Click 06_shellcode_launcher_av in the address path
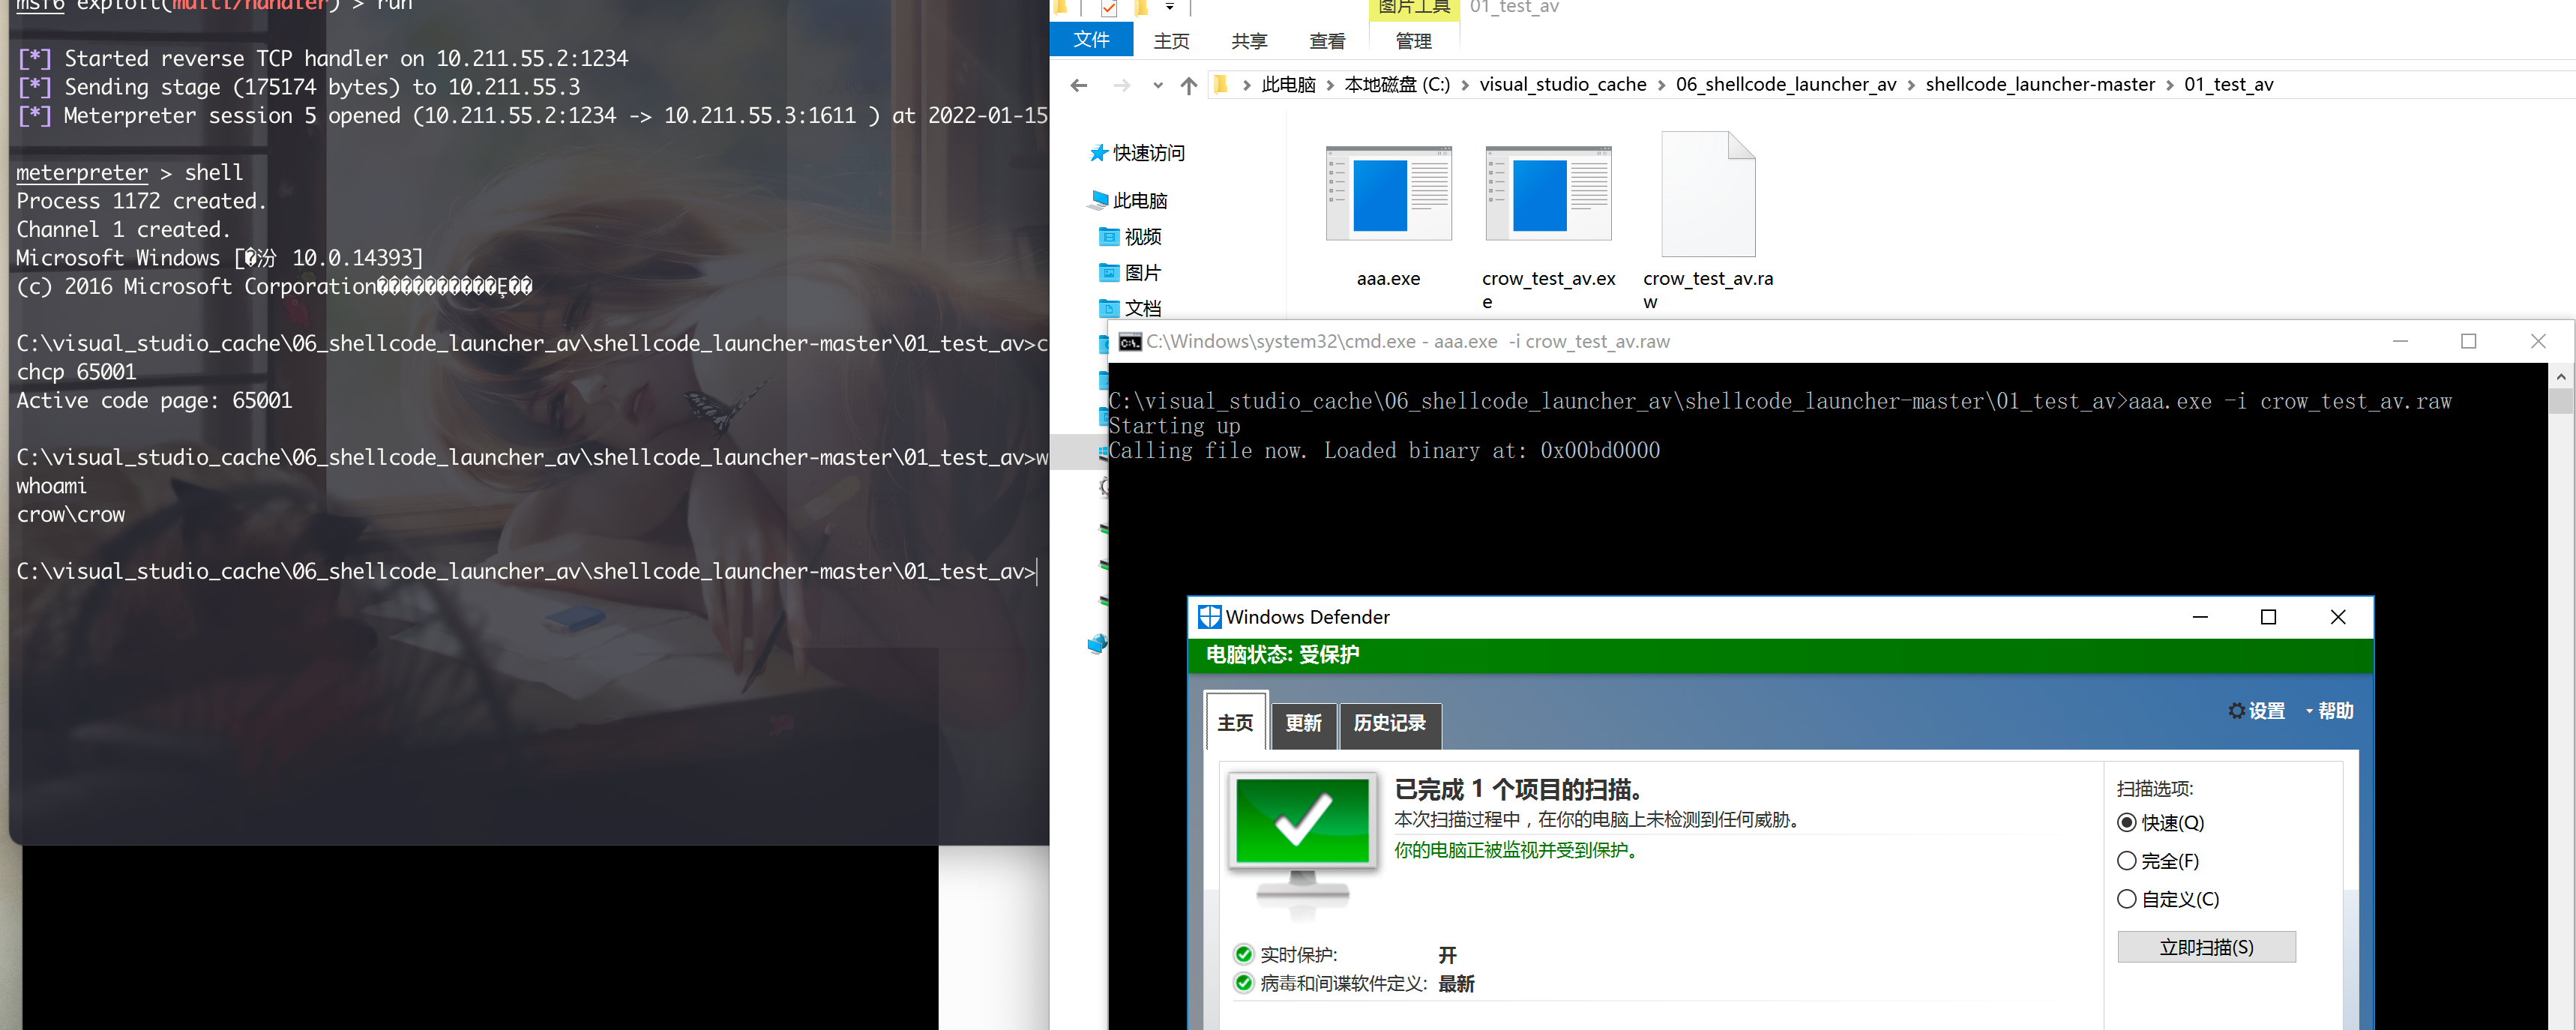The height and width of the screenshot is (1030, 2576). [1785, 85]
